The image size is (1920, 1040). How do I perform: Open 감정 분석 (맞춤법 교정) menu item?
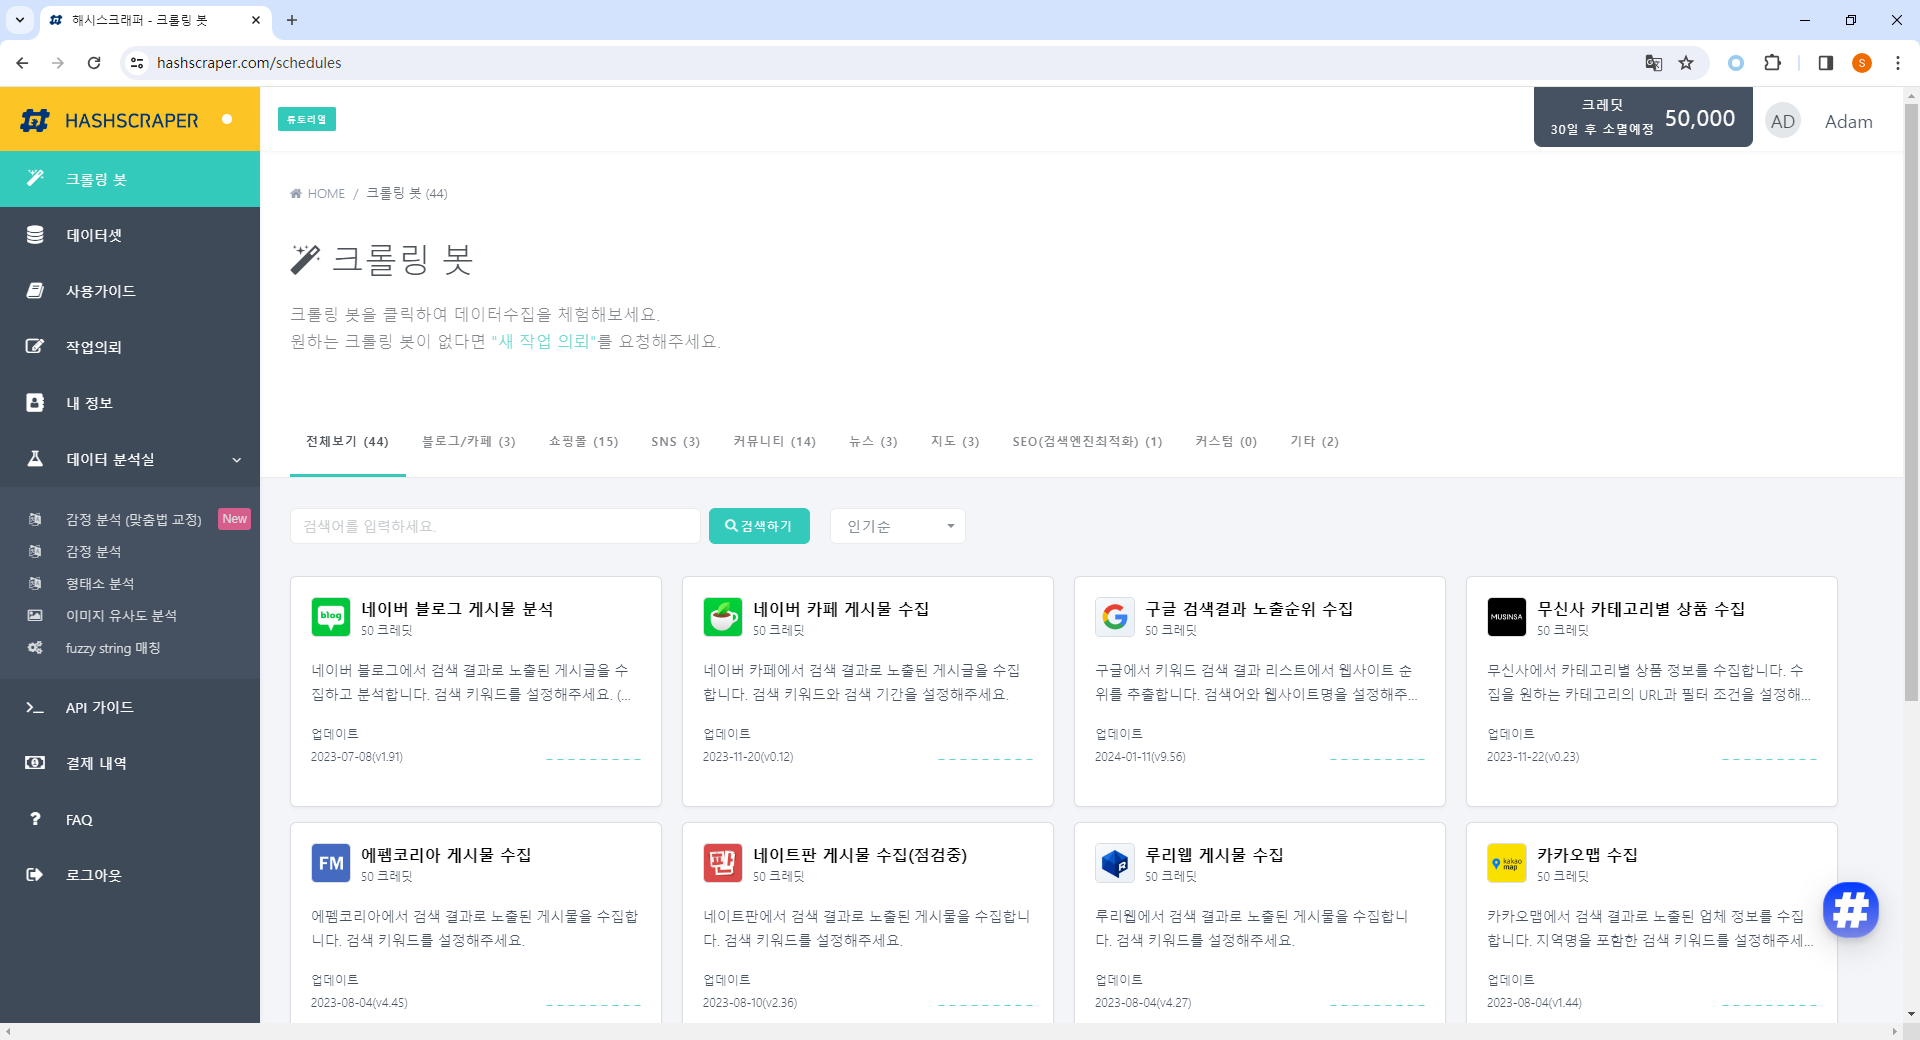pyautogui.click(x=134, y=519)
